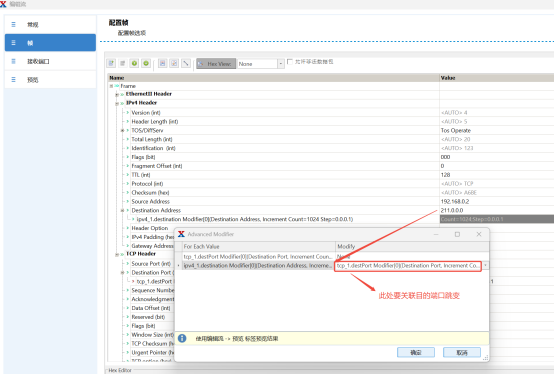
Task: Select the Data Offset (int) row
Action: 151,308
